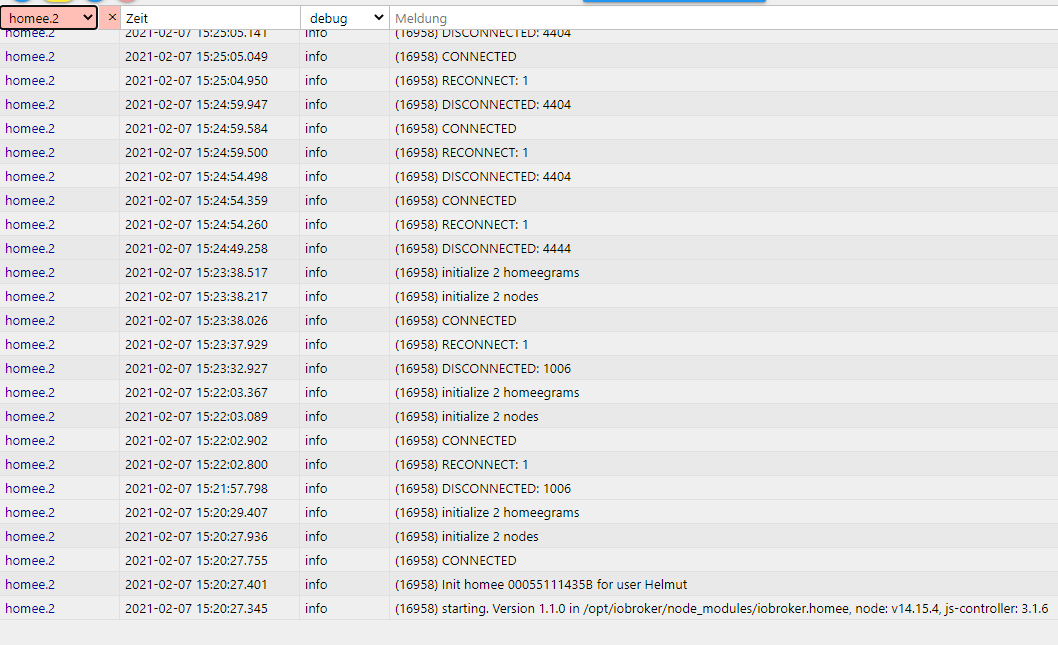Select the DISCONNECTED: 4404 message at 15:24:59.947

482,105
